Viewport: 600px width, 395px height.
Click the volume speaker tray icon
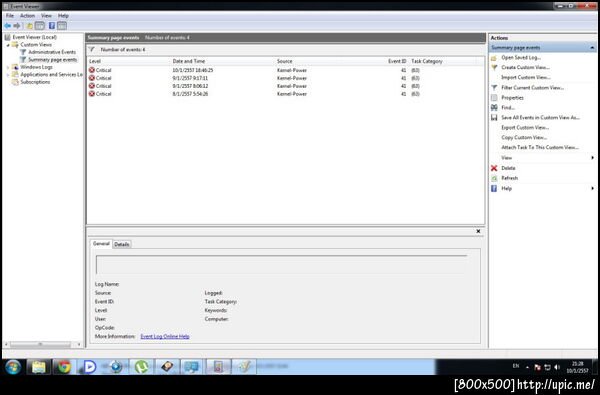557,367
